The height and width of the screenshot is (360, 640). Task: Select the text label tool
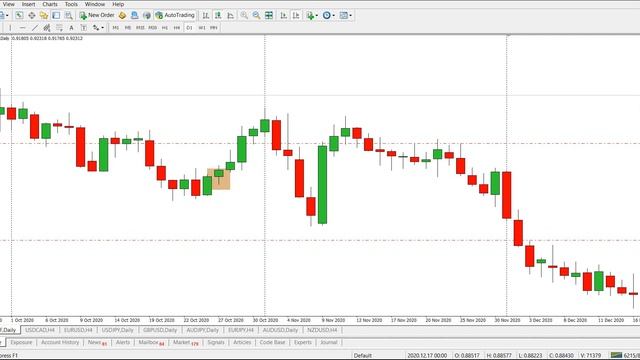[84, 28]
